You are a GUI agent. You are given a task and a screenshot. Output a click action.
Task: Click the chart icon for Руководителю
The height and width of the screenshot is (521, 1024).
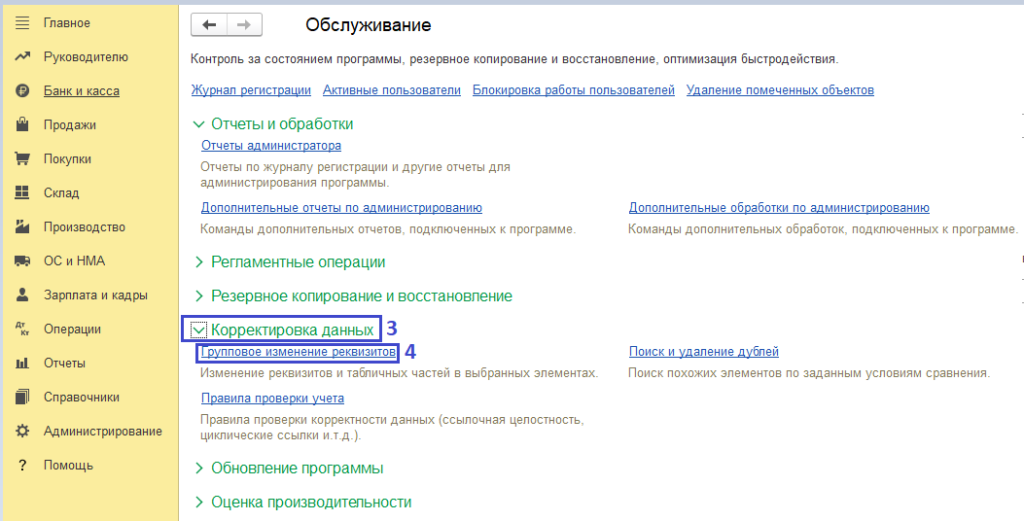[x=22, y=57]
